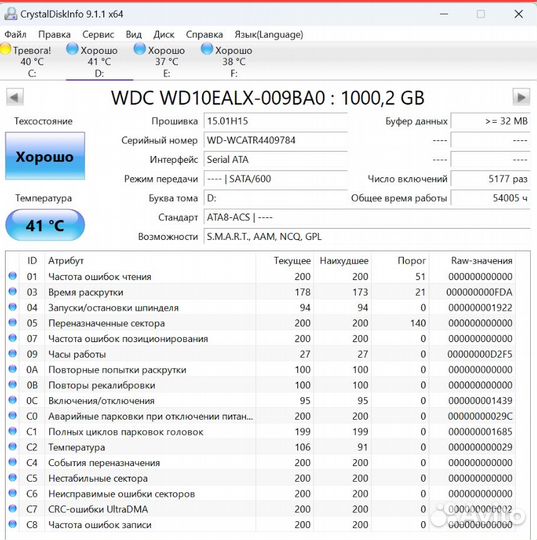
Task: Select raw value 0000000D2F5 of Часы работы
Action: 479,354
